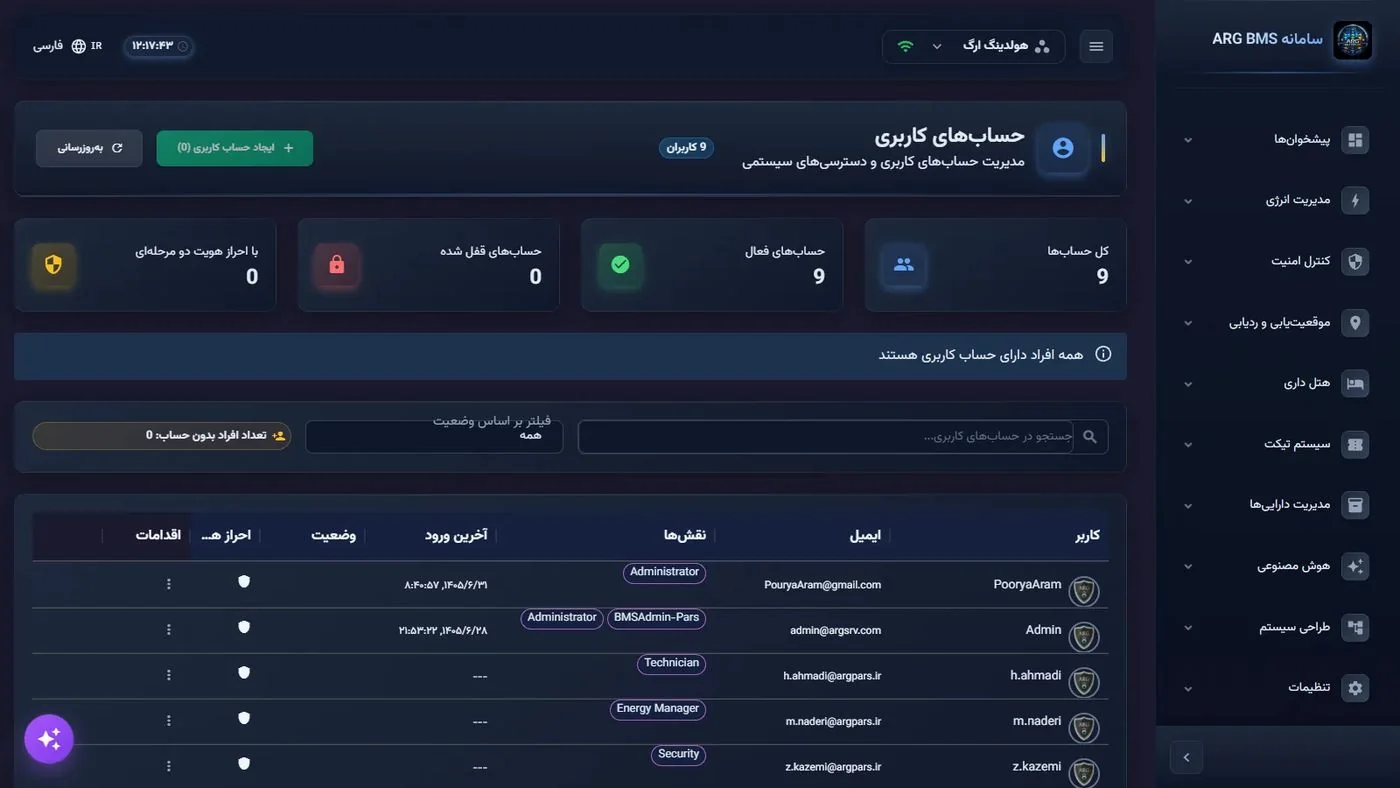Open actions menu for PooryaAram row
The height and width of the screenshot is (788, 1400).
point(168,584)
